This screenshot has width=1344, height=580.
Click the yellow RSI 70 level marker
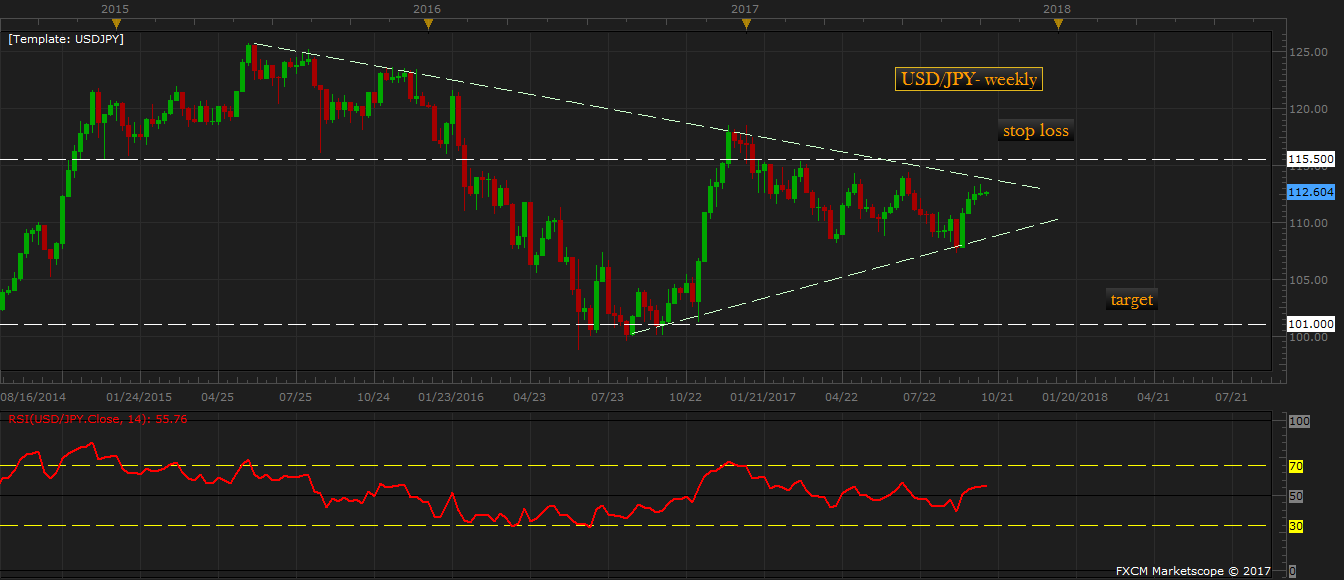click(x=1295, y=466)
